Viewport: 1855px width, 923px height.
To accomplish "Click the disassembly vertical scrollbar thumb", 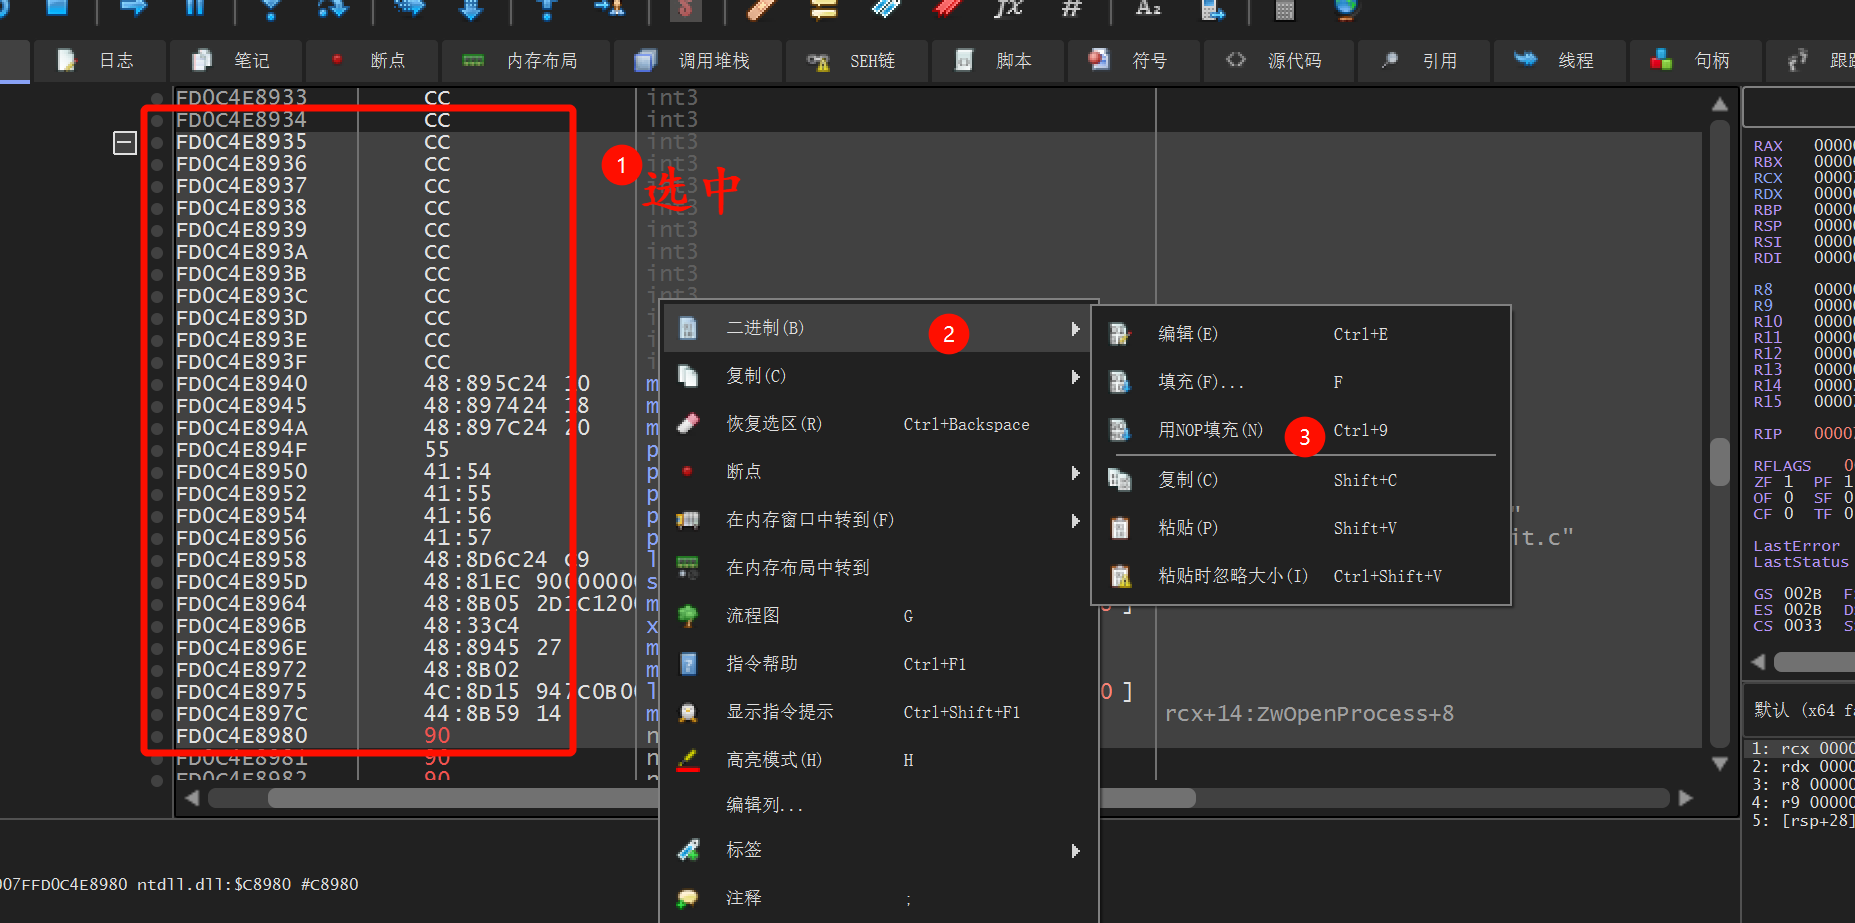I will coord(1720,463).
